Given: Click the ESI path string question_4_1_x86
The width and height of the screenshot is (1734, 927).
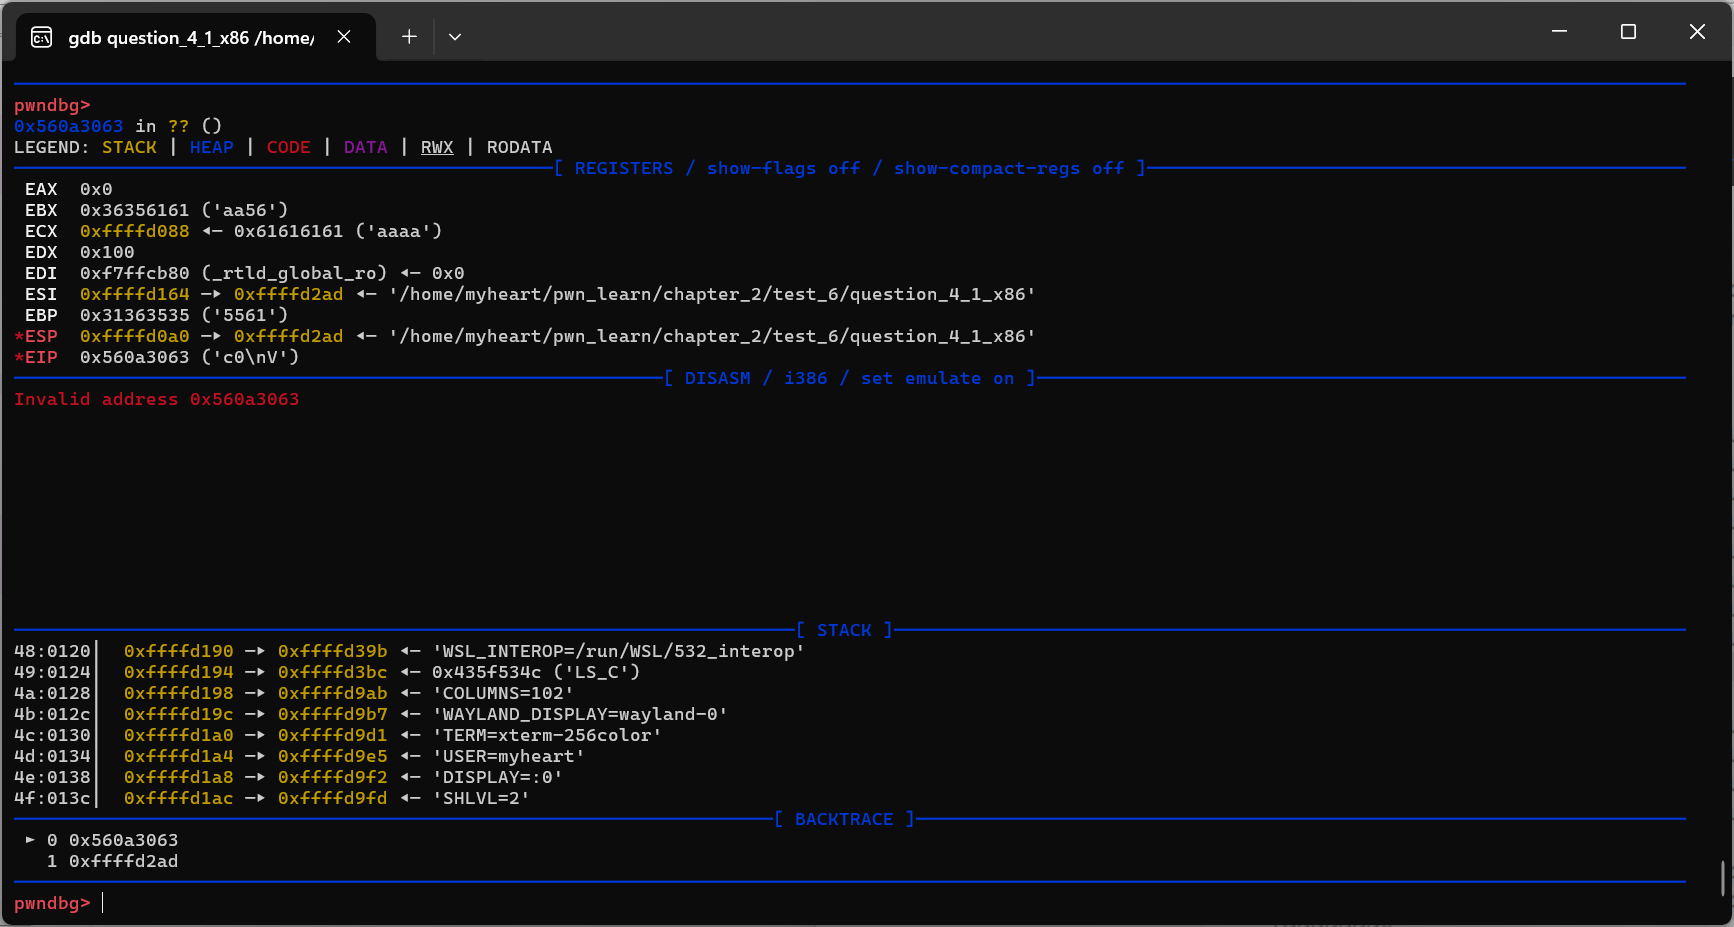Looking at the screenshot, I should [x=712, y=294].
